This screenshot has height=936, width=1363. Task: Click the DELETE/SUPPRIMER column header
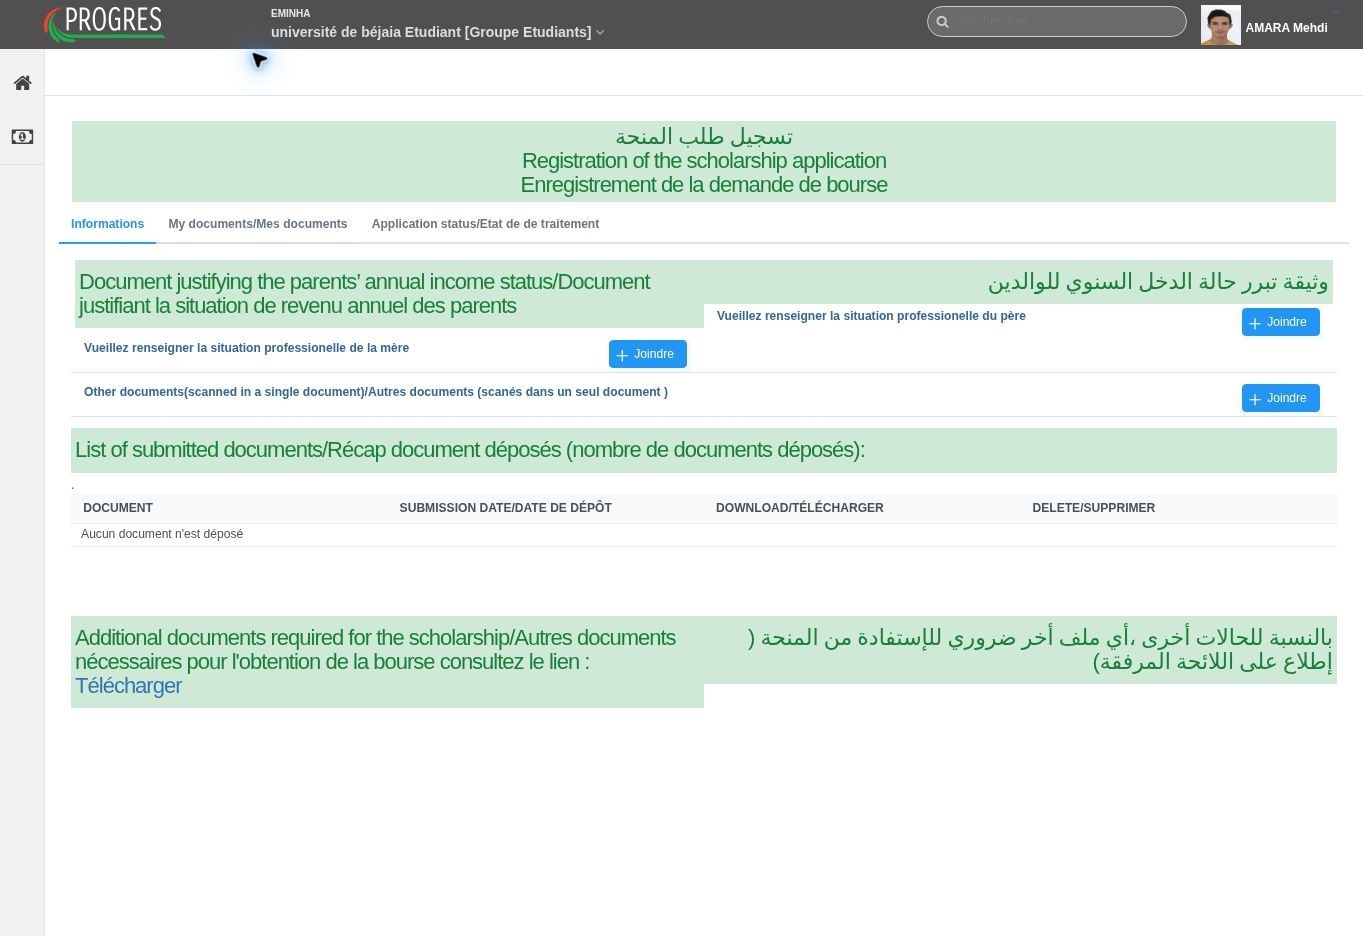[1093, 508]
